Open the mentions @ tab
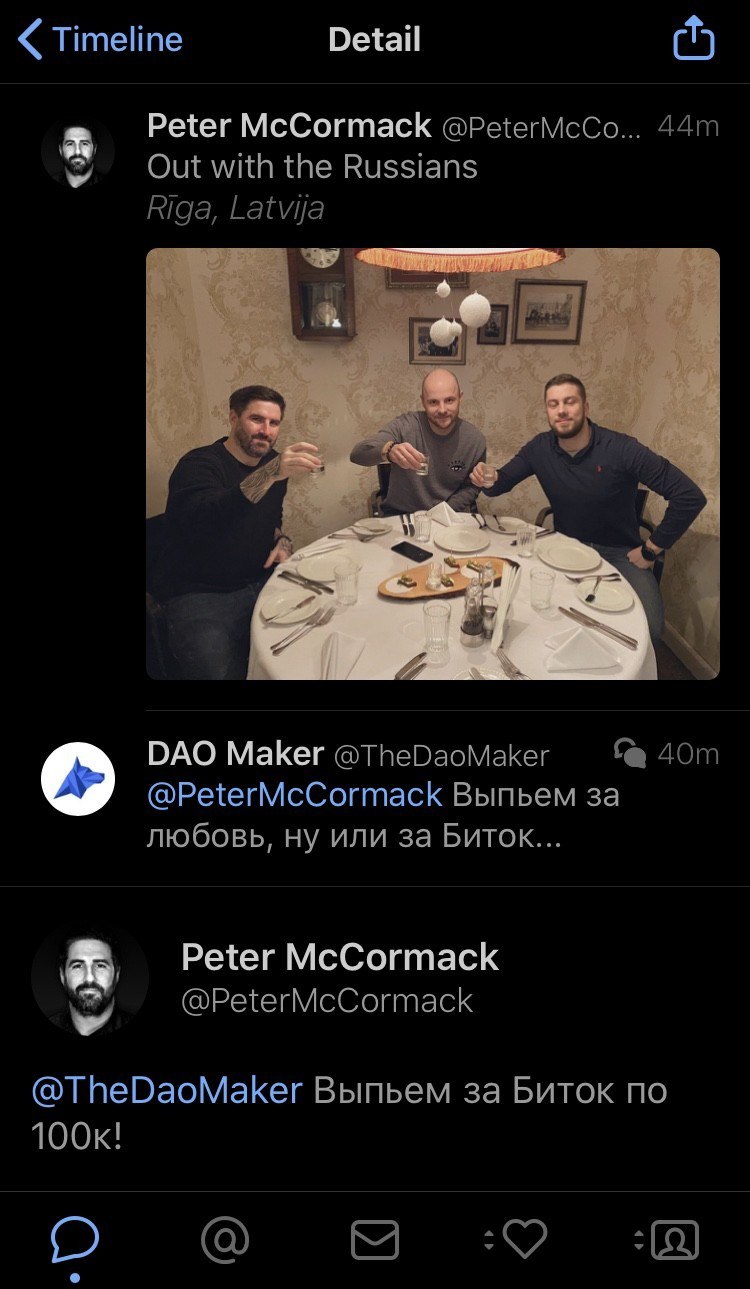Image resolution: width=750 pixels, height=1289 pixels. [225, 1240]
